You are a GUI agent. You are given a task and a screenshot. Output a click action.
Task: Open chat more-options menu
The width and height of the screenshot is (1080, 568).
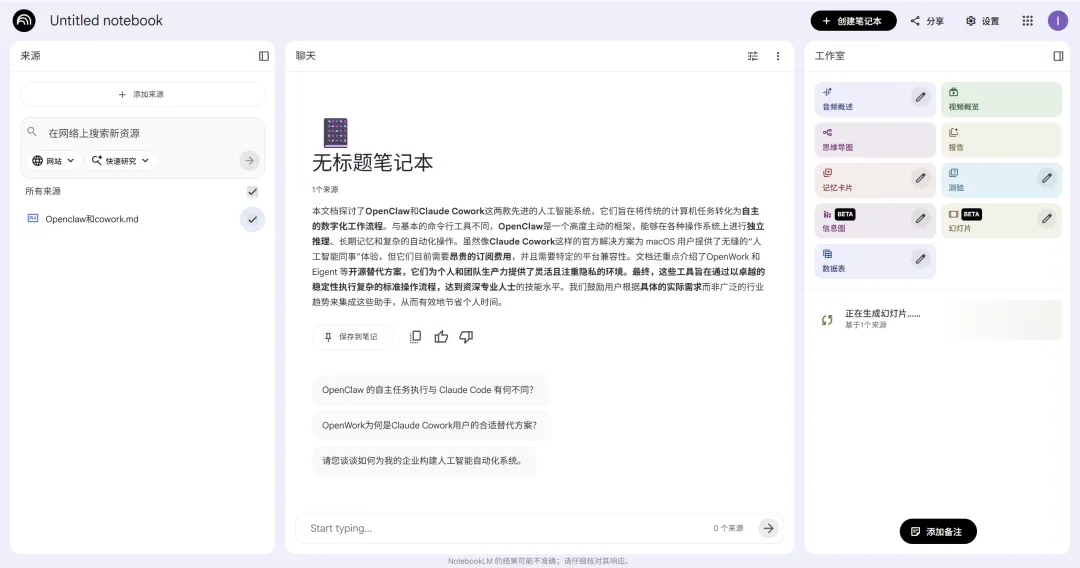[x=778, y=56]
